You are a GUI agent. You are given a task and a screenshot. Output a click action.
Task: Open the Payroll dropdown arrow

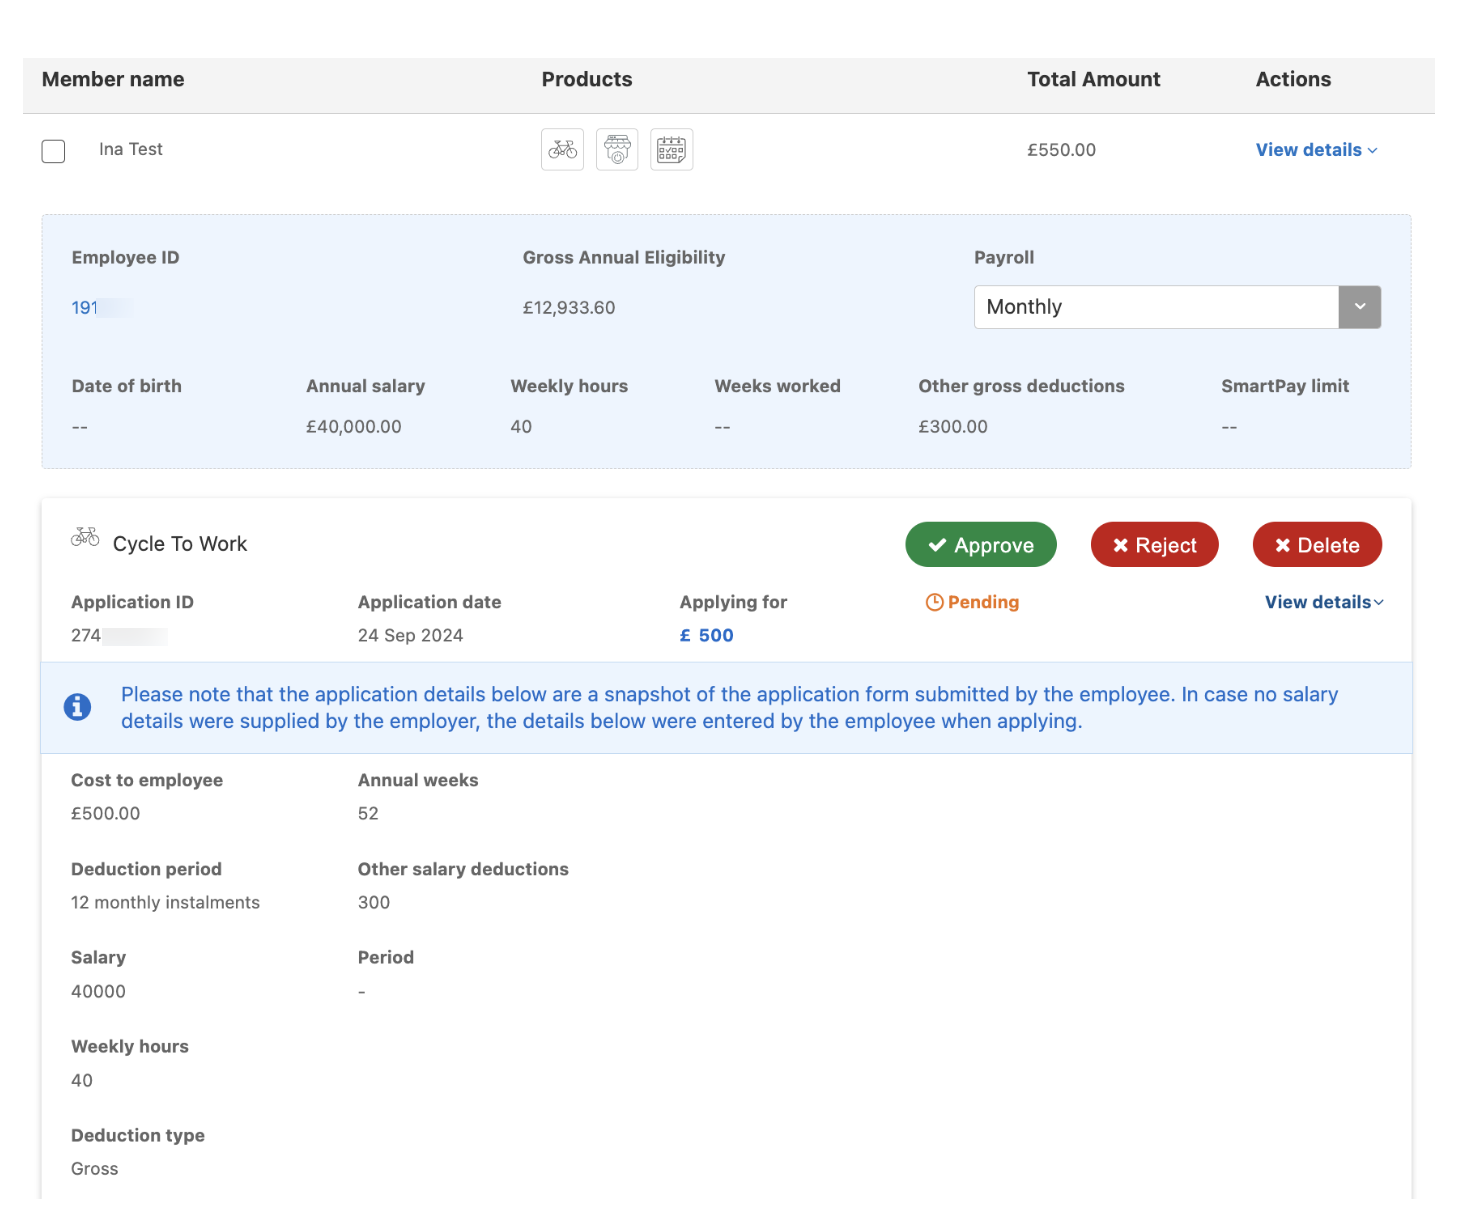pyautogui.click(x=1359, y=307)
